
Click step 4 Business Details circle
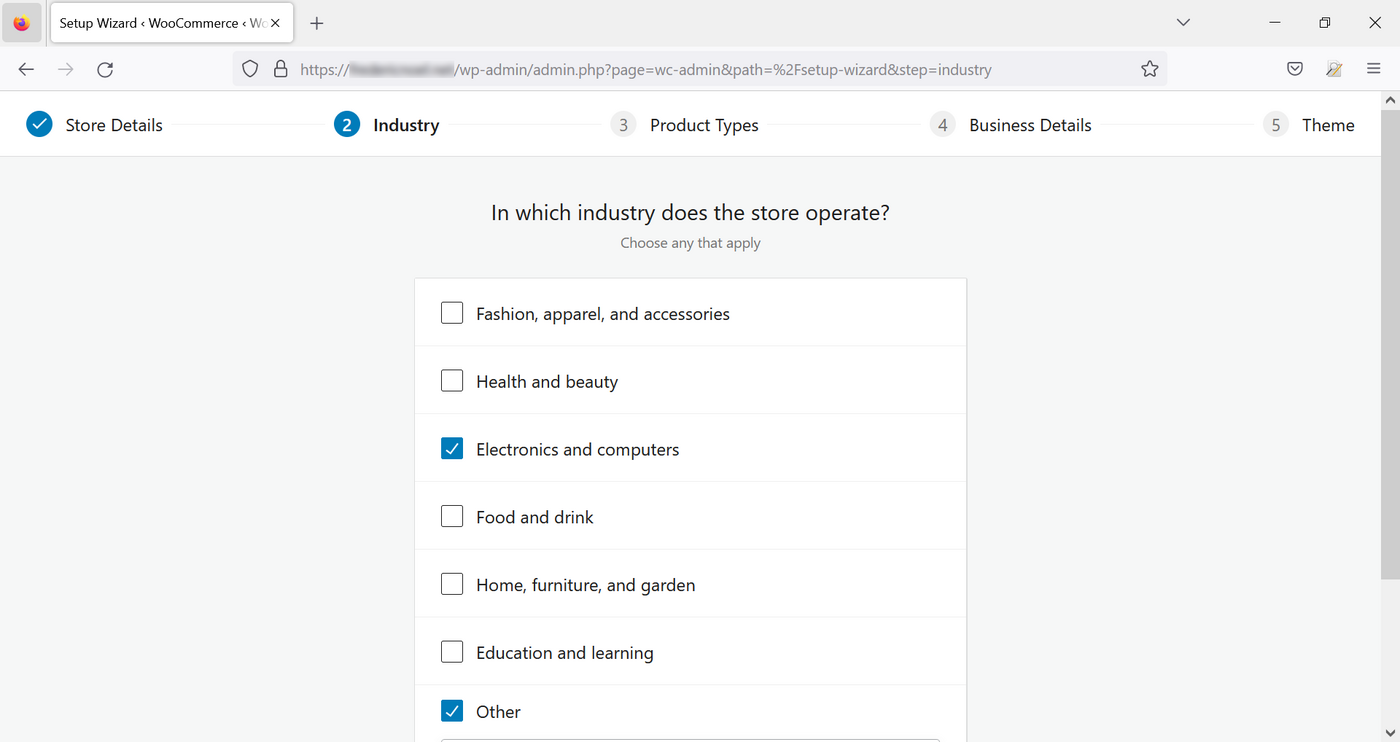tap(942, 124)
